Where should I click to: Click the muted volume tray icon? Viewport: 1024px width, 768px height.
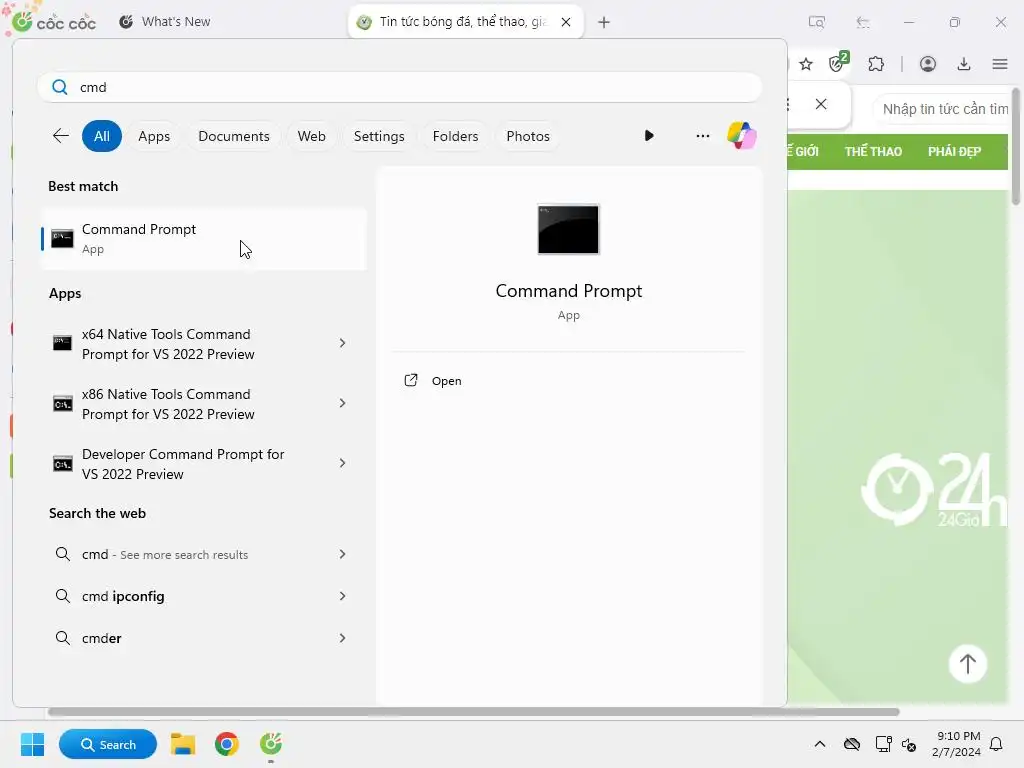click(908, 744)
